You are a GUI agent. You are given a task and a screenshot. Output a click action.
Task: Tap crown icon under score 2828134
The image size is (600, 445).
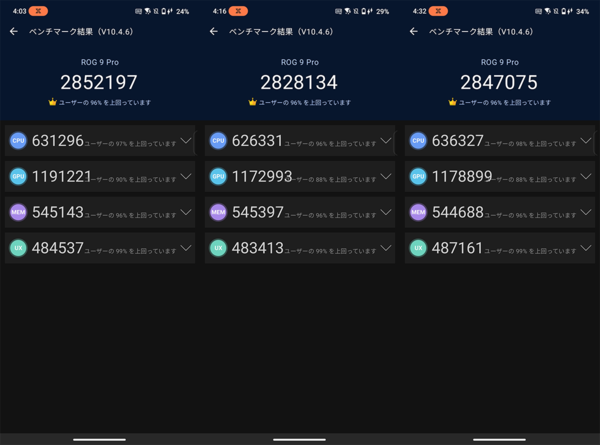252,102
